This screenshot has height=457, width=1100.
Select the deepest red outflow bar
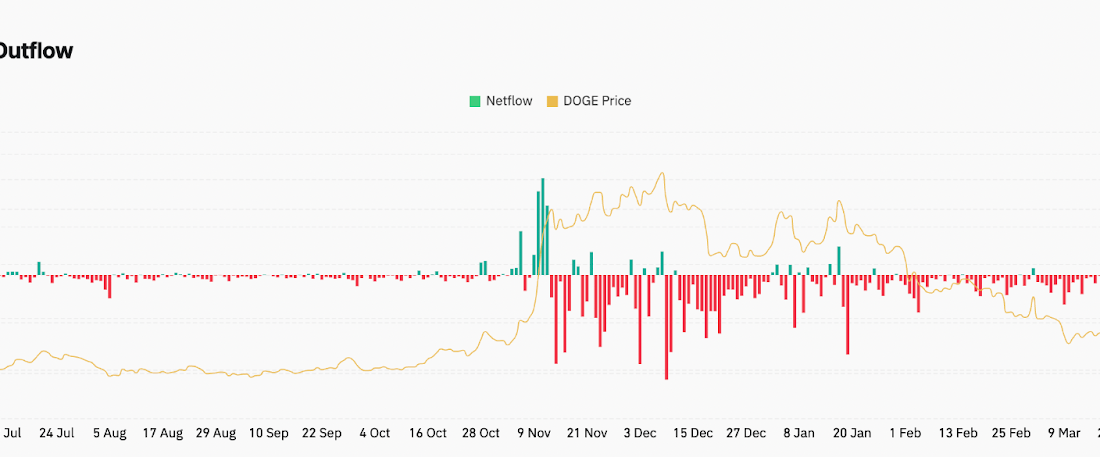click(x=666, y=327)
